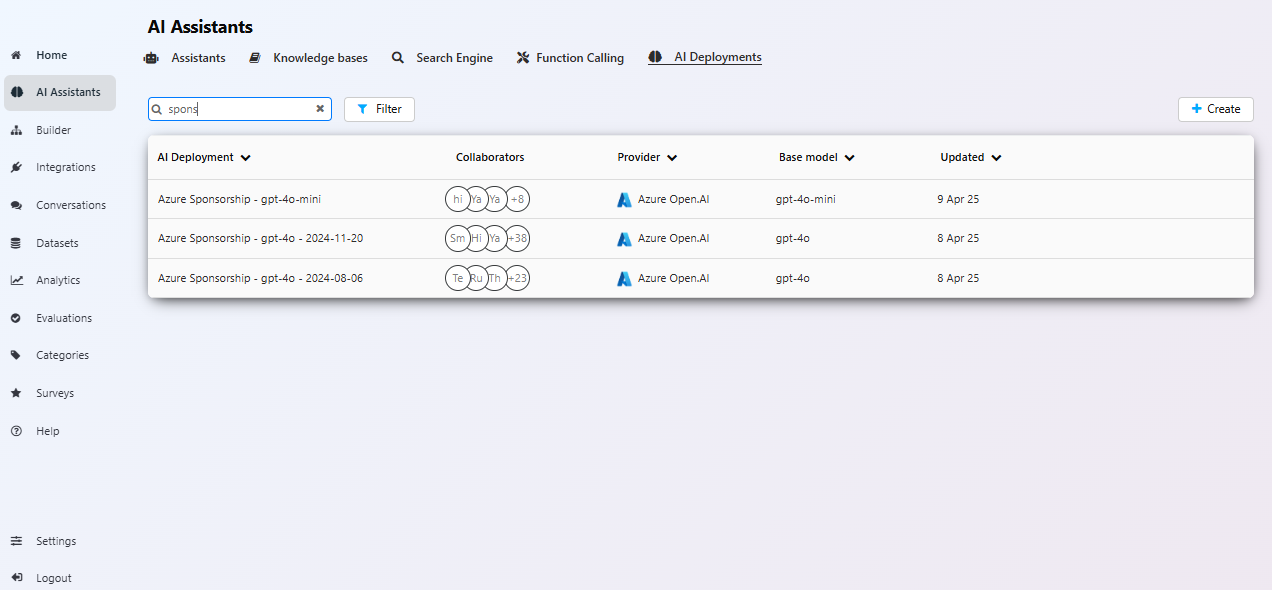Click the Azure logo in the 2024-08-06 row

pyautogui.click(x=624, y=279)
